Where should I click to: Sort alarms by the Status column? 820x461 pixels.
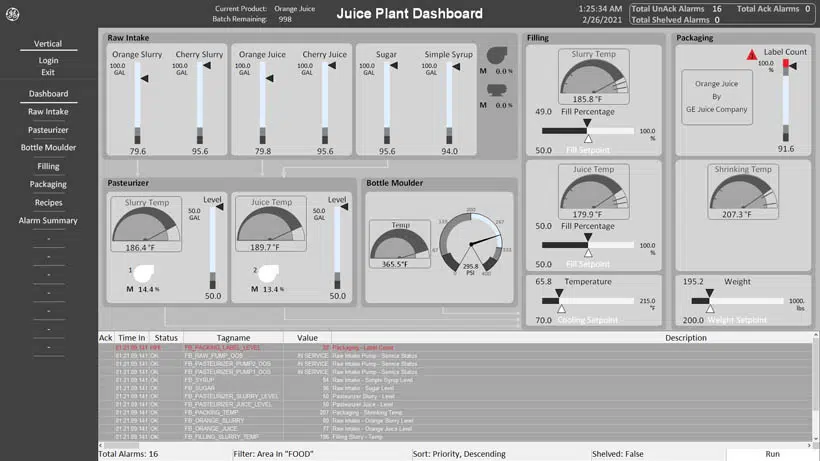point(166,338)
